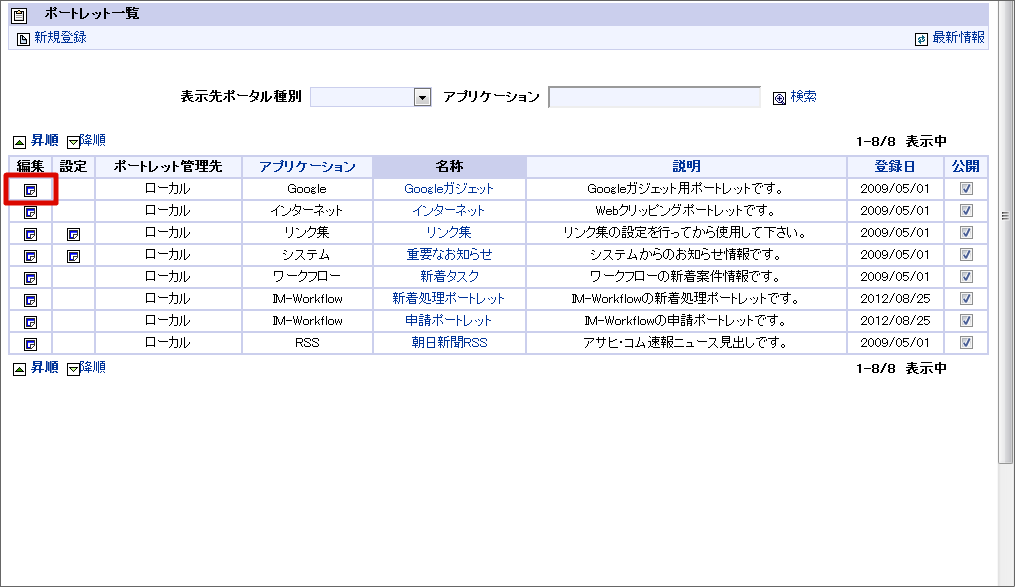Open 申請ポートレット link
1015x587 pixels.
pos(449,320)
